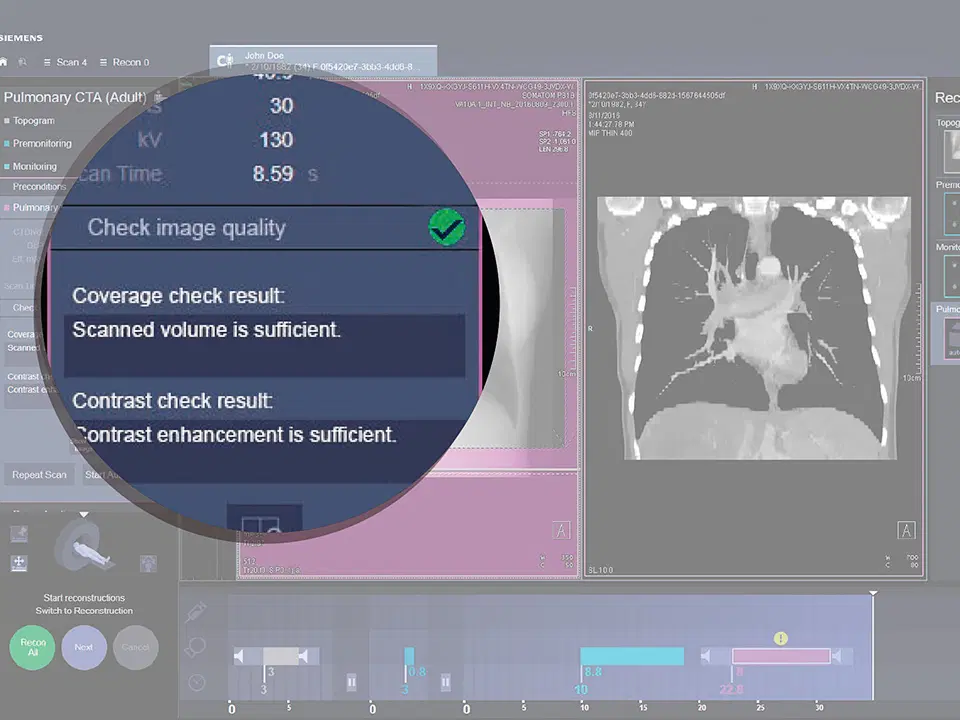Click the table move arrows icon
960x720 pixels.
click(18, 563)
